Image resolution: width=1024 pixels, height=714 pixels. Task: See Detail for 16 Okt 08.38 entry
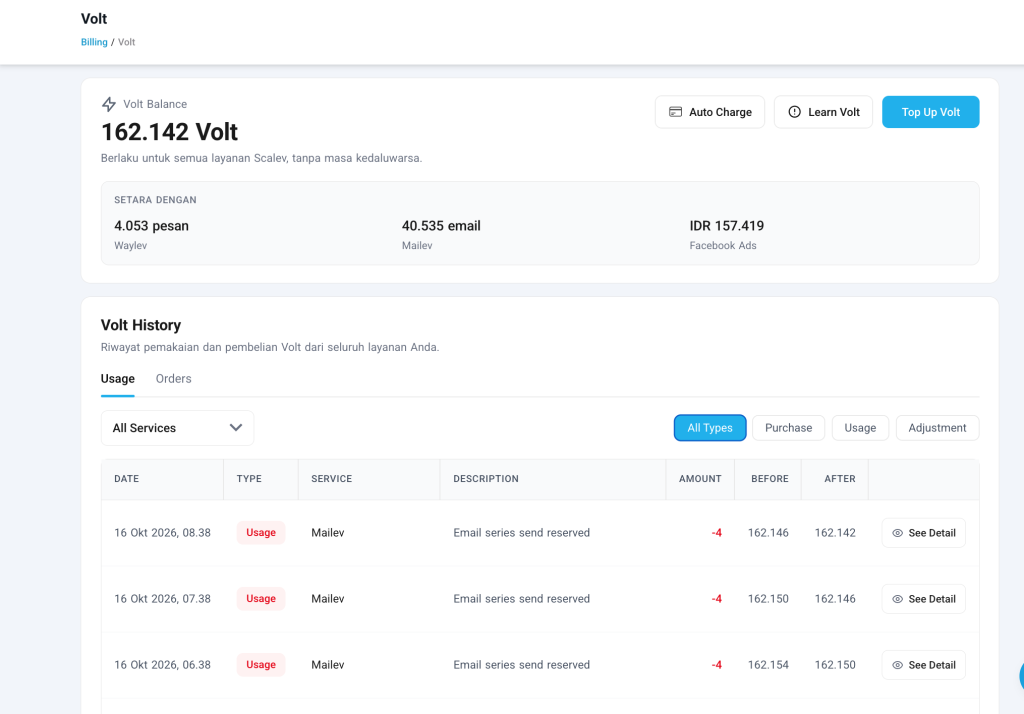click(x=923, y=533)
